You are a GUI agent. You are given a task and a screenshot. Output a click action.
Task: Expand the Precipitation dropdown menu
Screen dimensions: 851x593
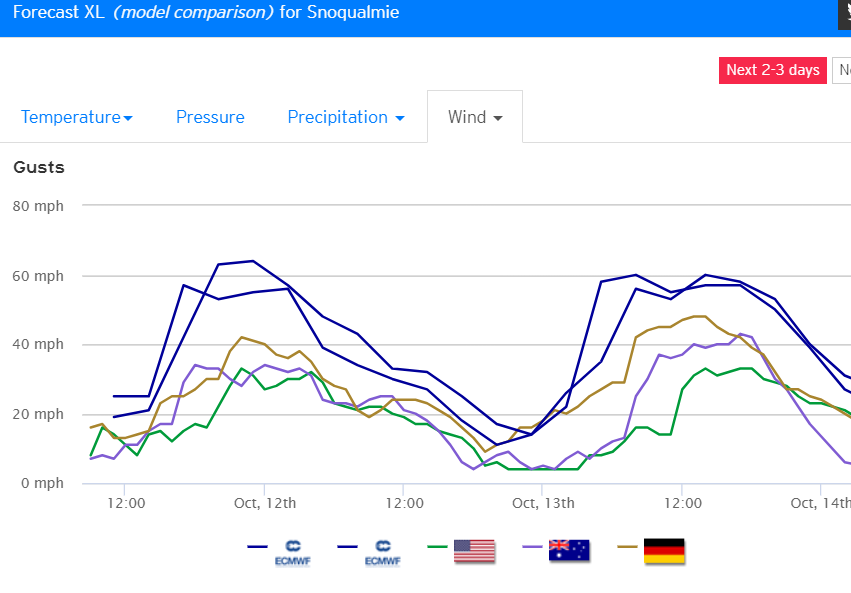(x=346, y=117)
